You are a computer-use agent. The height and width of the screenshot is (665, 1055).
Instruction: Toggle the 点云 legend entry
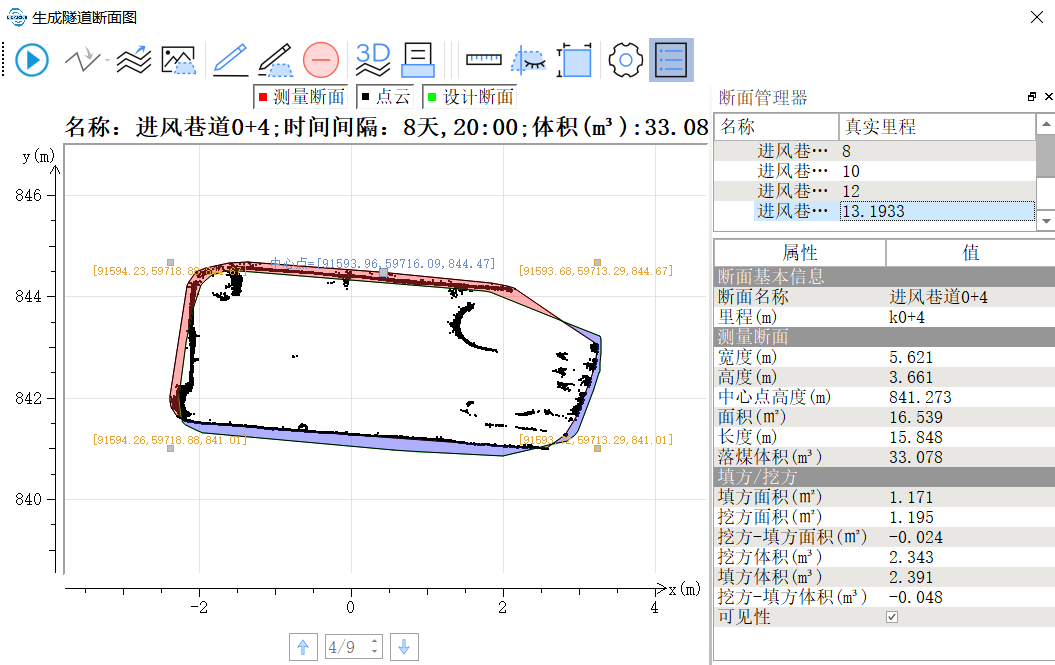pos(385,97)
